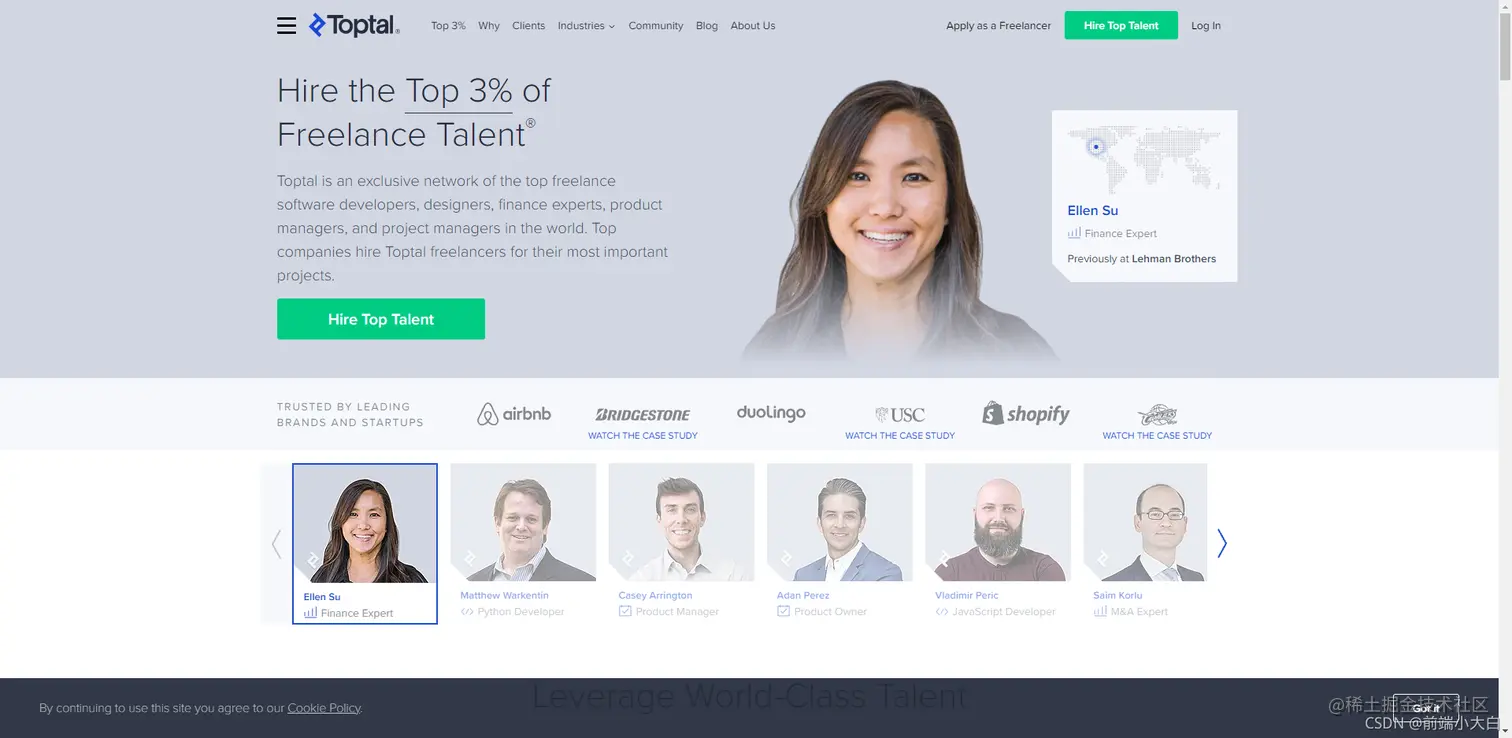Go to the Community page
Image resolution: width=1512 pixels, height=738 pixels.
click(656, 26)
